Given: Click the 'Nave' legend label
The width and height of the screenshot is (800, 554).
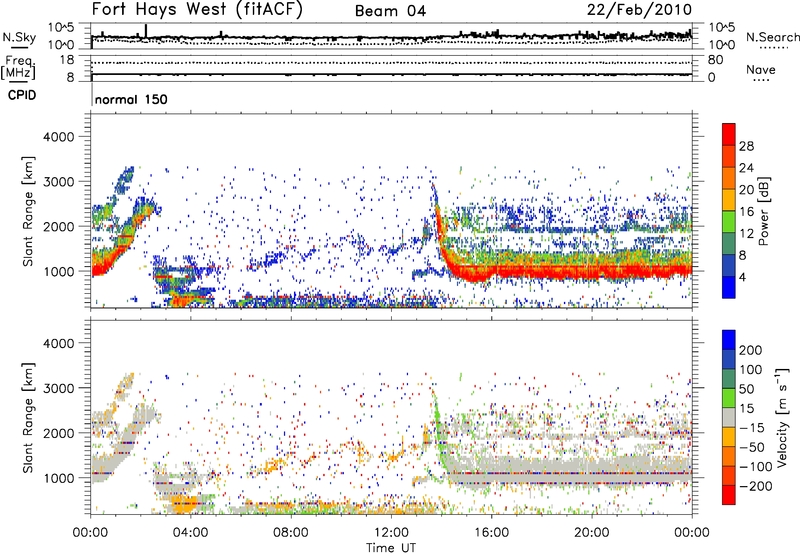Looking at the screenshot, I should (761, 69).
